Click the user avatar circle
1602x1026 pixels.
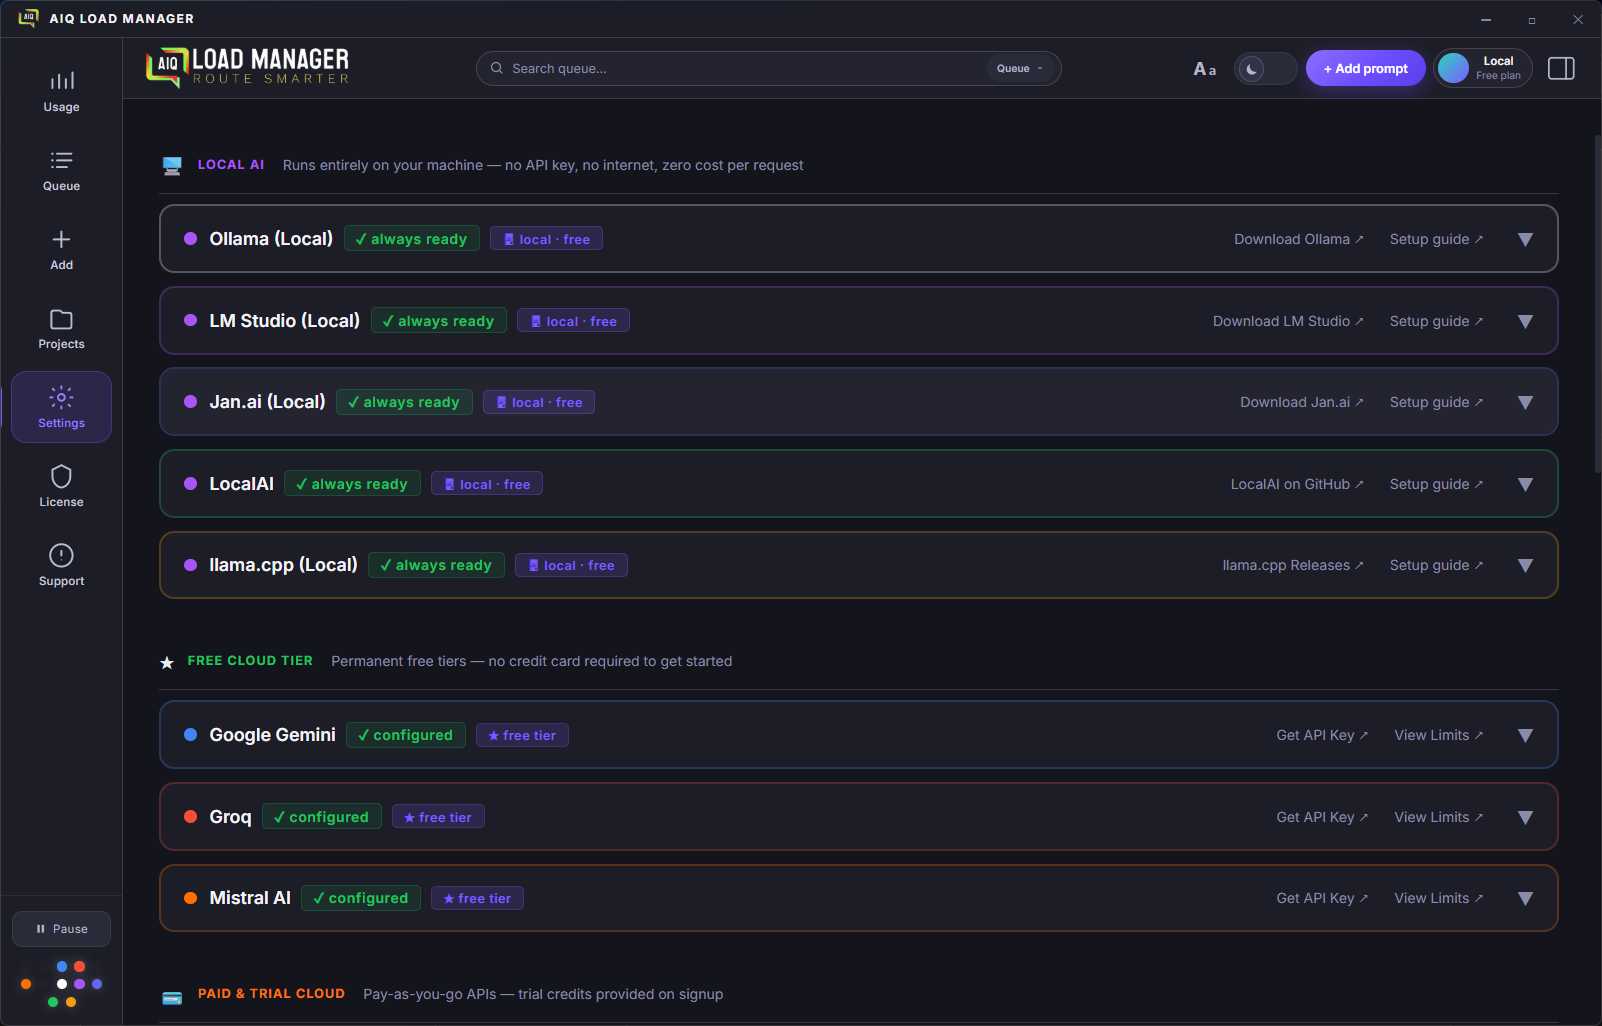(1453, 68)
